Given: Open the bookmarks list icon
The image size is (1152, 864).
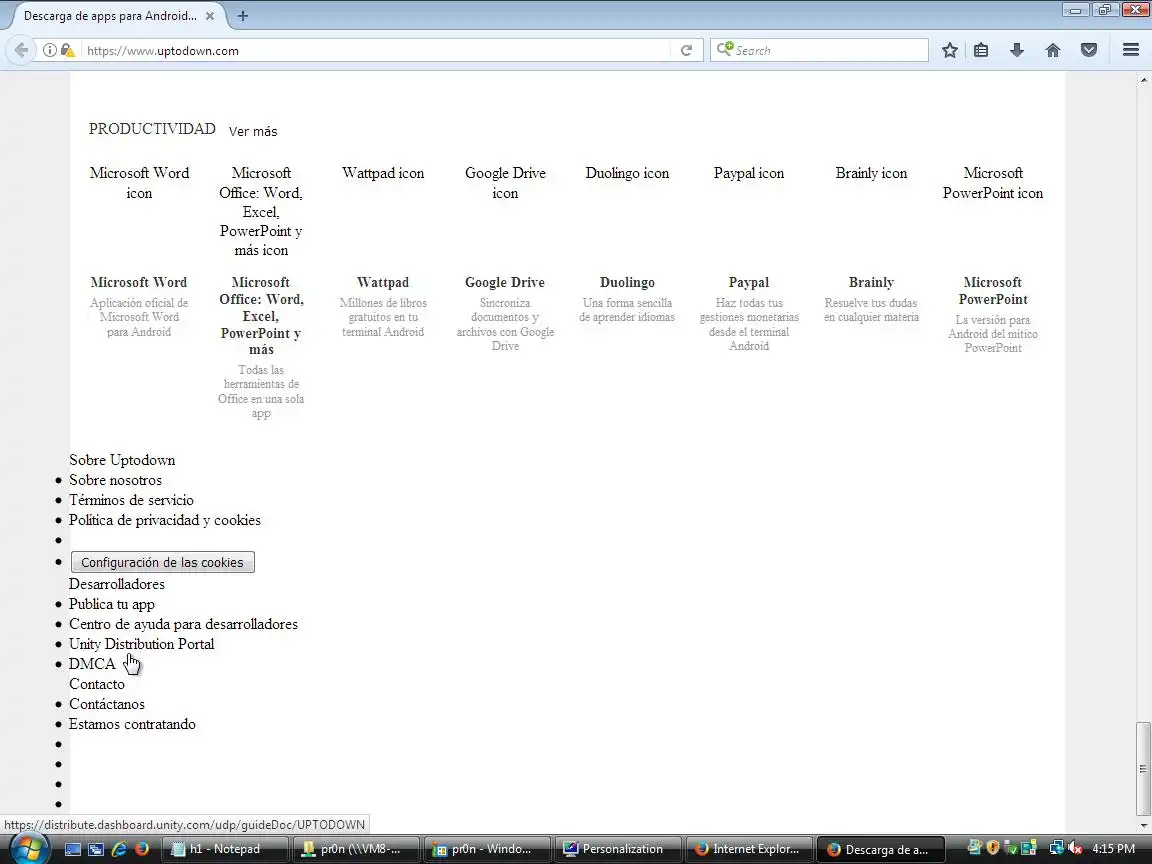Looking at the screenshot, I should coord(981,50).
